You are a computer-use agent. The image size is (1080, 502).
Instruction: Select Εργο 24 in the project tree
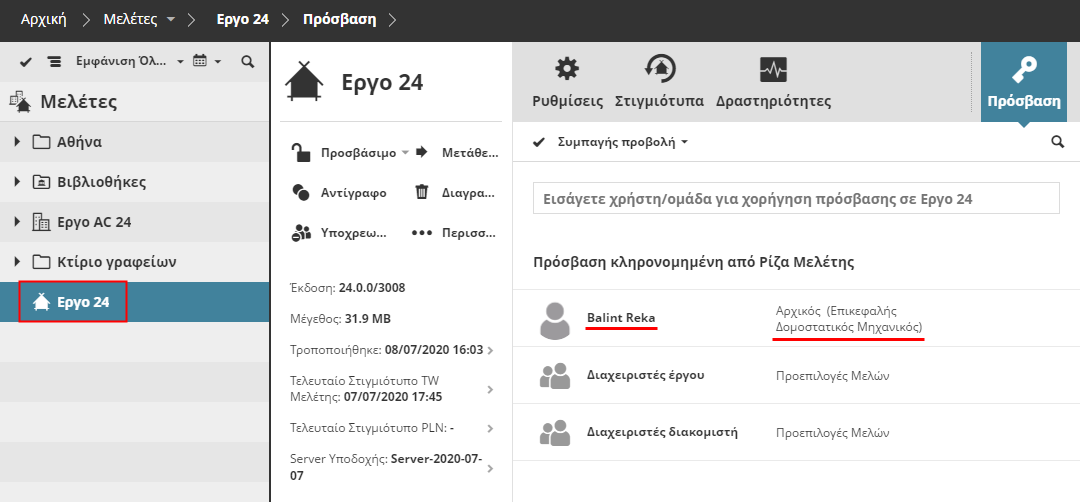click(x=134, y=302)
